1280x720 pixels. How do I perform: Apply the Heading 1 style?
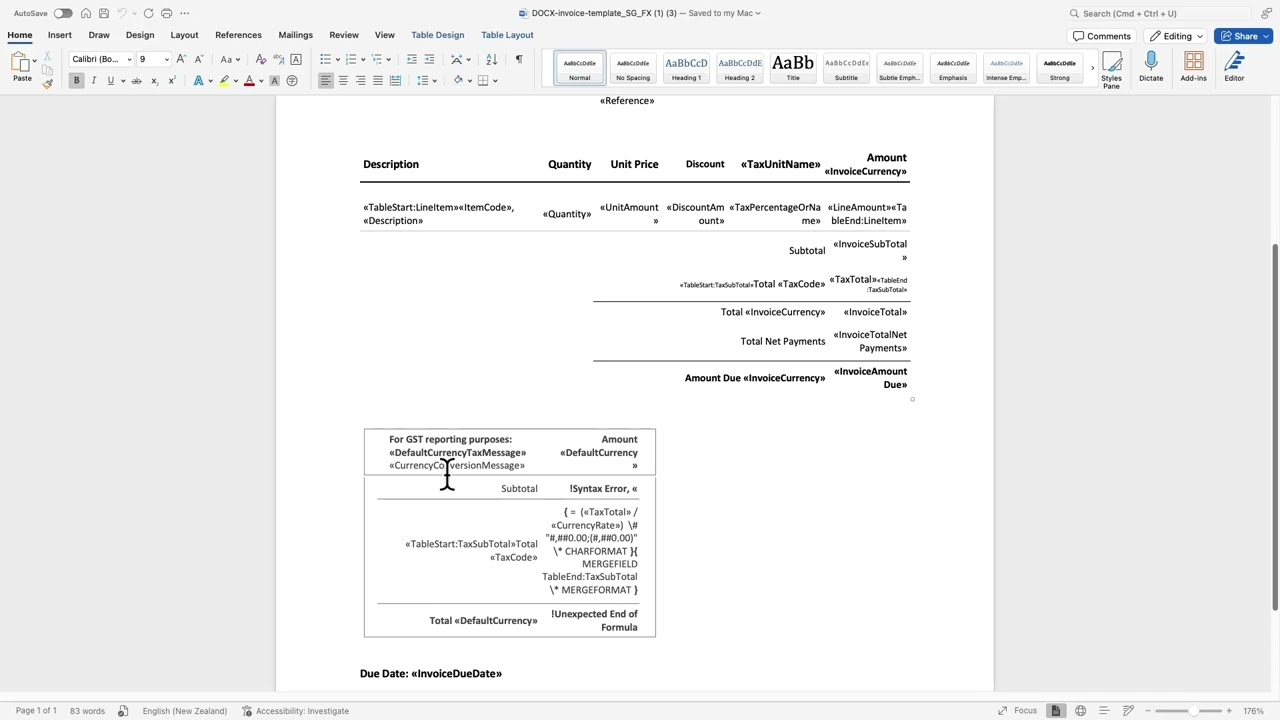(x=686, y=67)
